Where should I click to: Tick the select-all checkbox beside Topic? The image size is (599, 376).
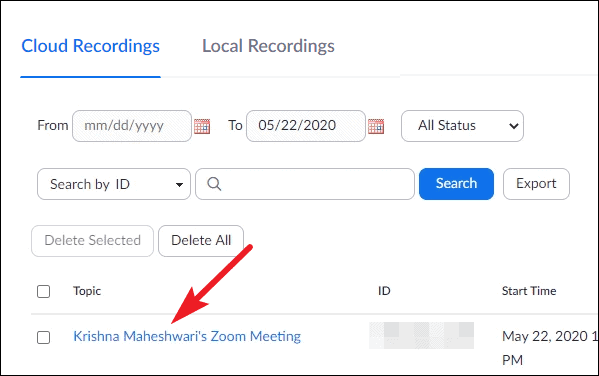(44, 291)
